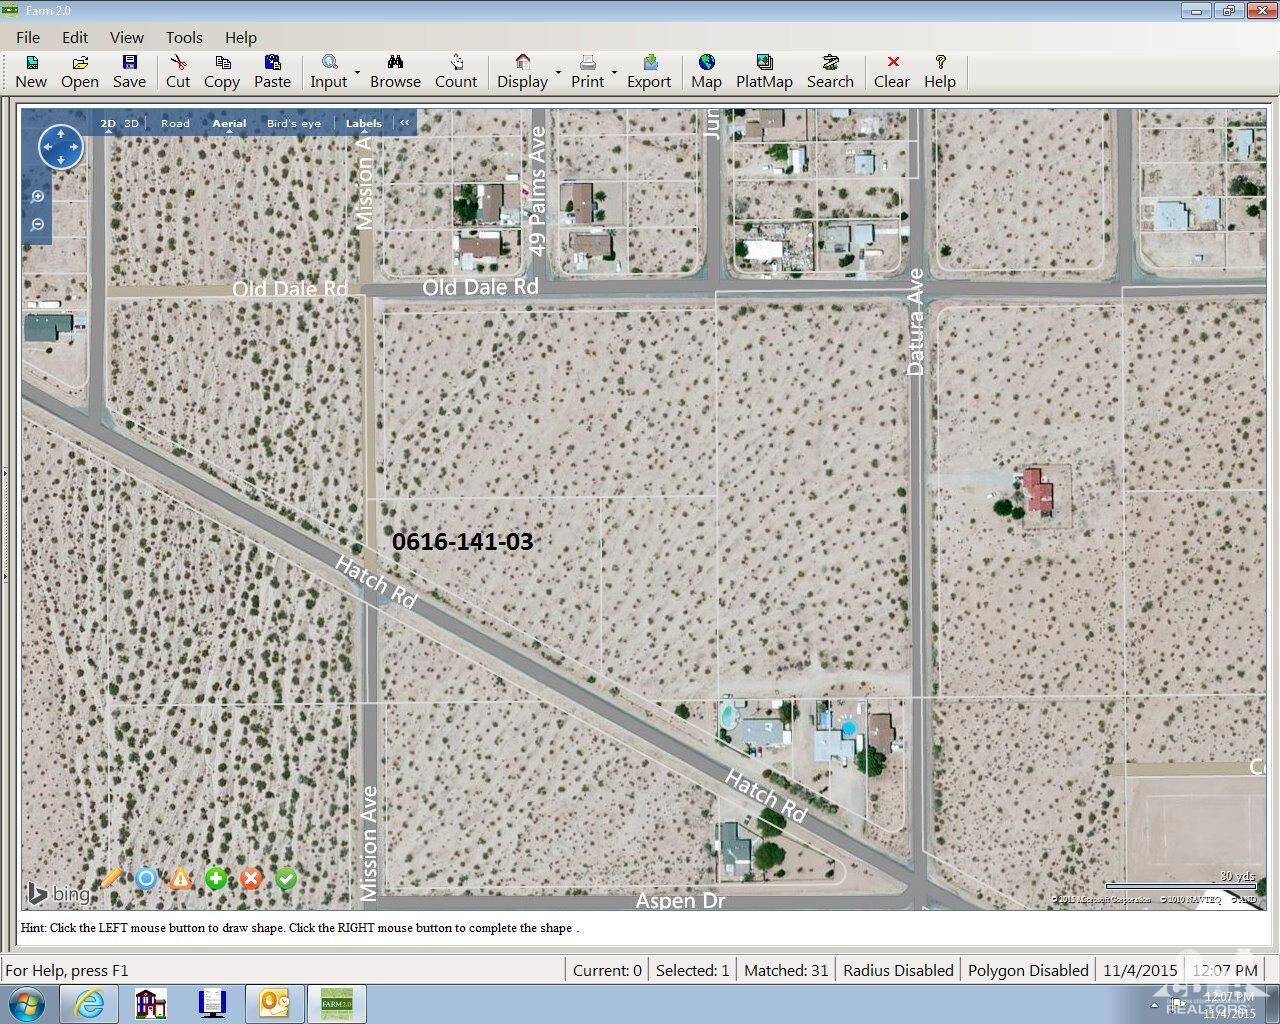Open Browse in the toolbar
The image size is (1280, 1024).
tap(395, 71)
